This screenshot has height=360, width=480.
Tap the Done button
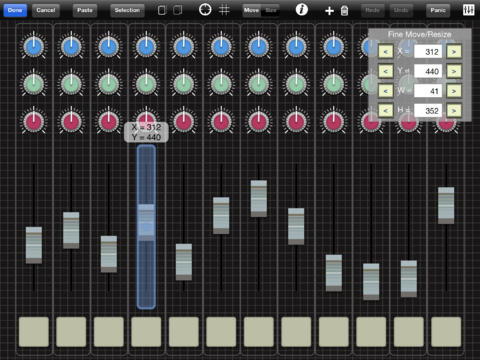pos(15,10)
